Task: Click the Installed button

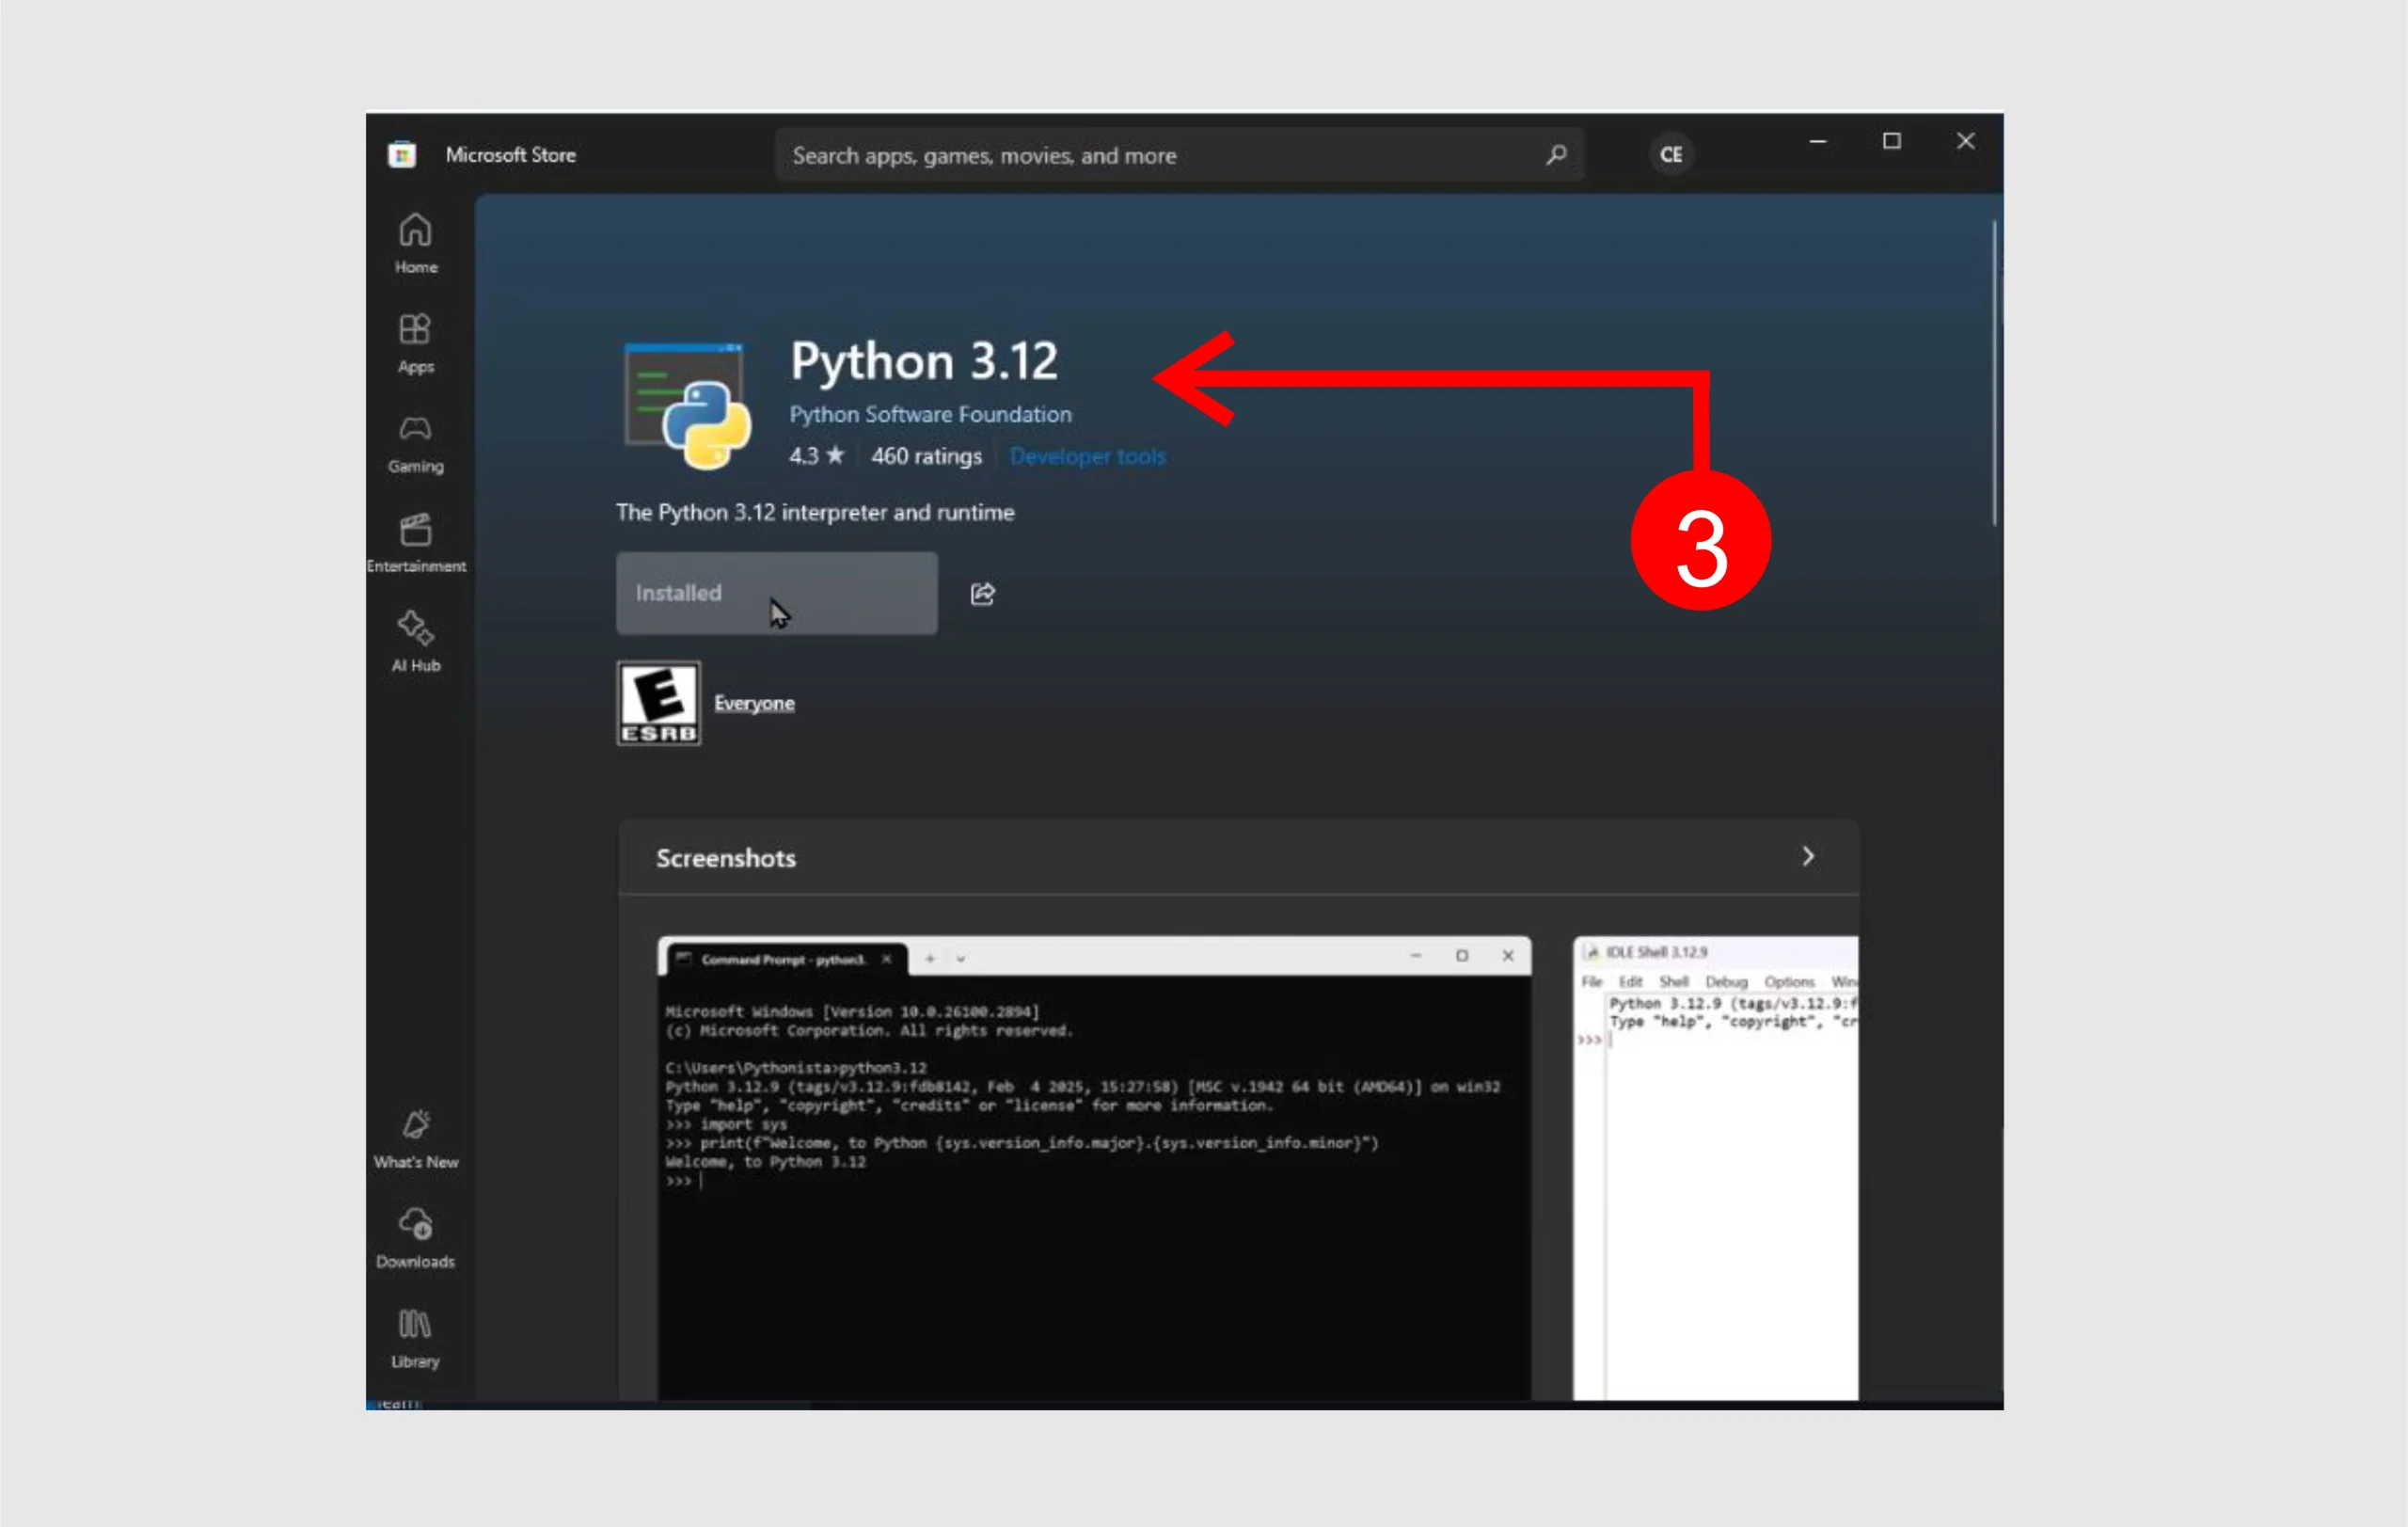Action: pyautogui.click(x=776, y=593)
